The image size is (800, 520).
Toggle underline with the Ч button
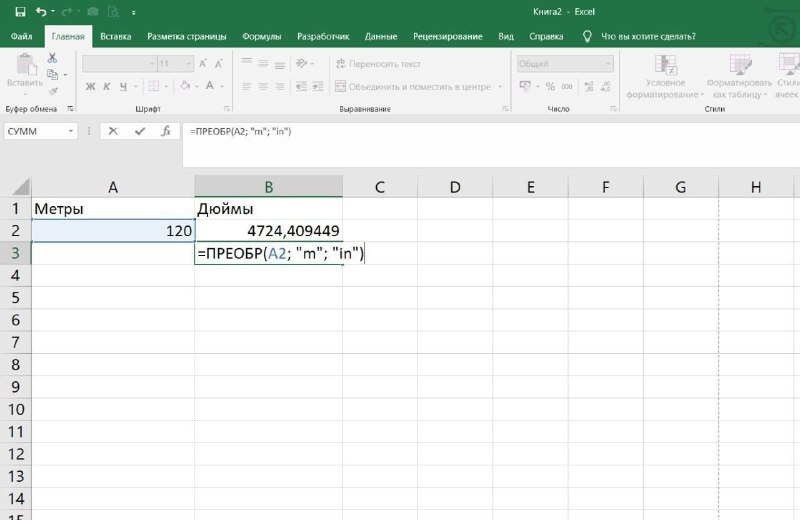point(123,87)
